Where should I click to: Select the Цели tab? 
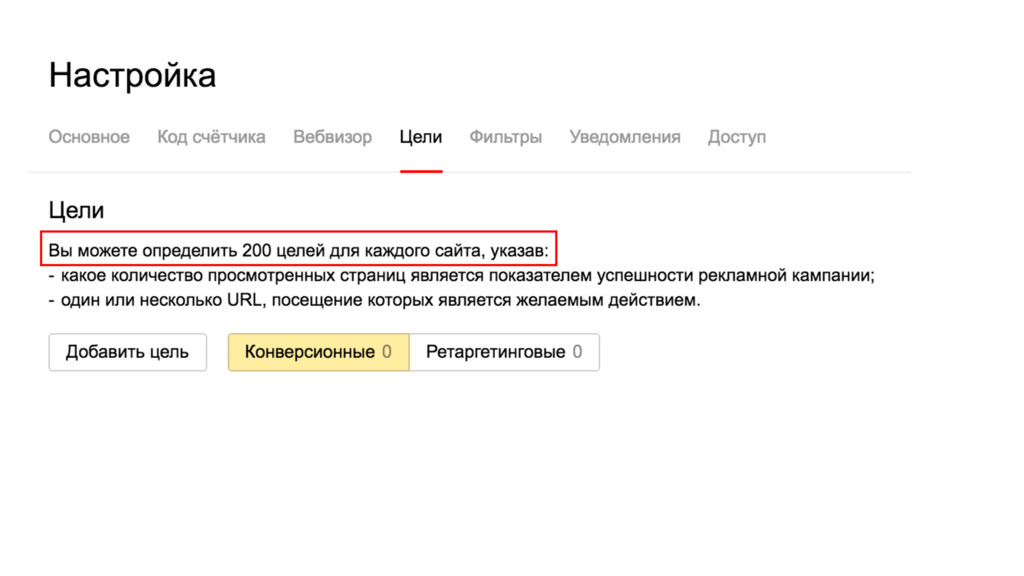tap(421, 137)
